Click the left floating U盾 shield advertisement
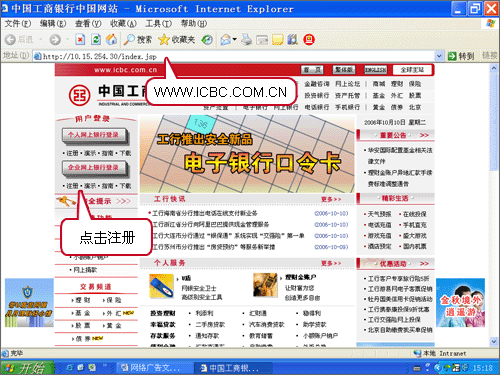Image resolution: width=500 pixels, height=375 pixels. (x=29, y=303)
